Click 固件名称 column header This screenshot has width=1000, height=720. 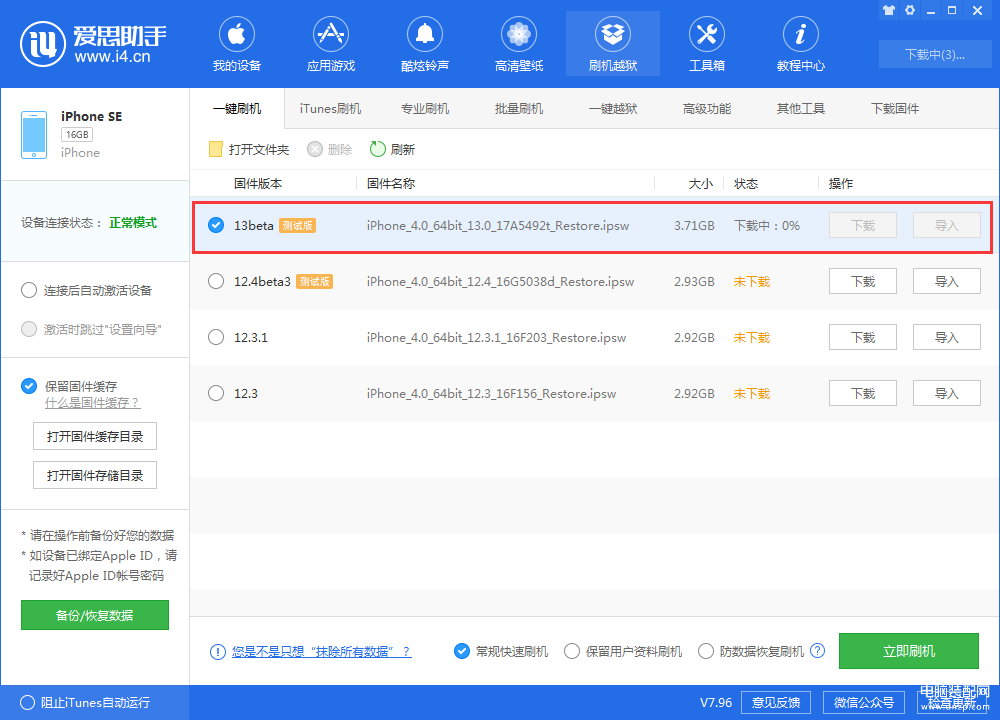point(391,184)
